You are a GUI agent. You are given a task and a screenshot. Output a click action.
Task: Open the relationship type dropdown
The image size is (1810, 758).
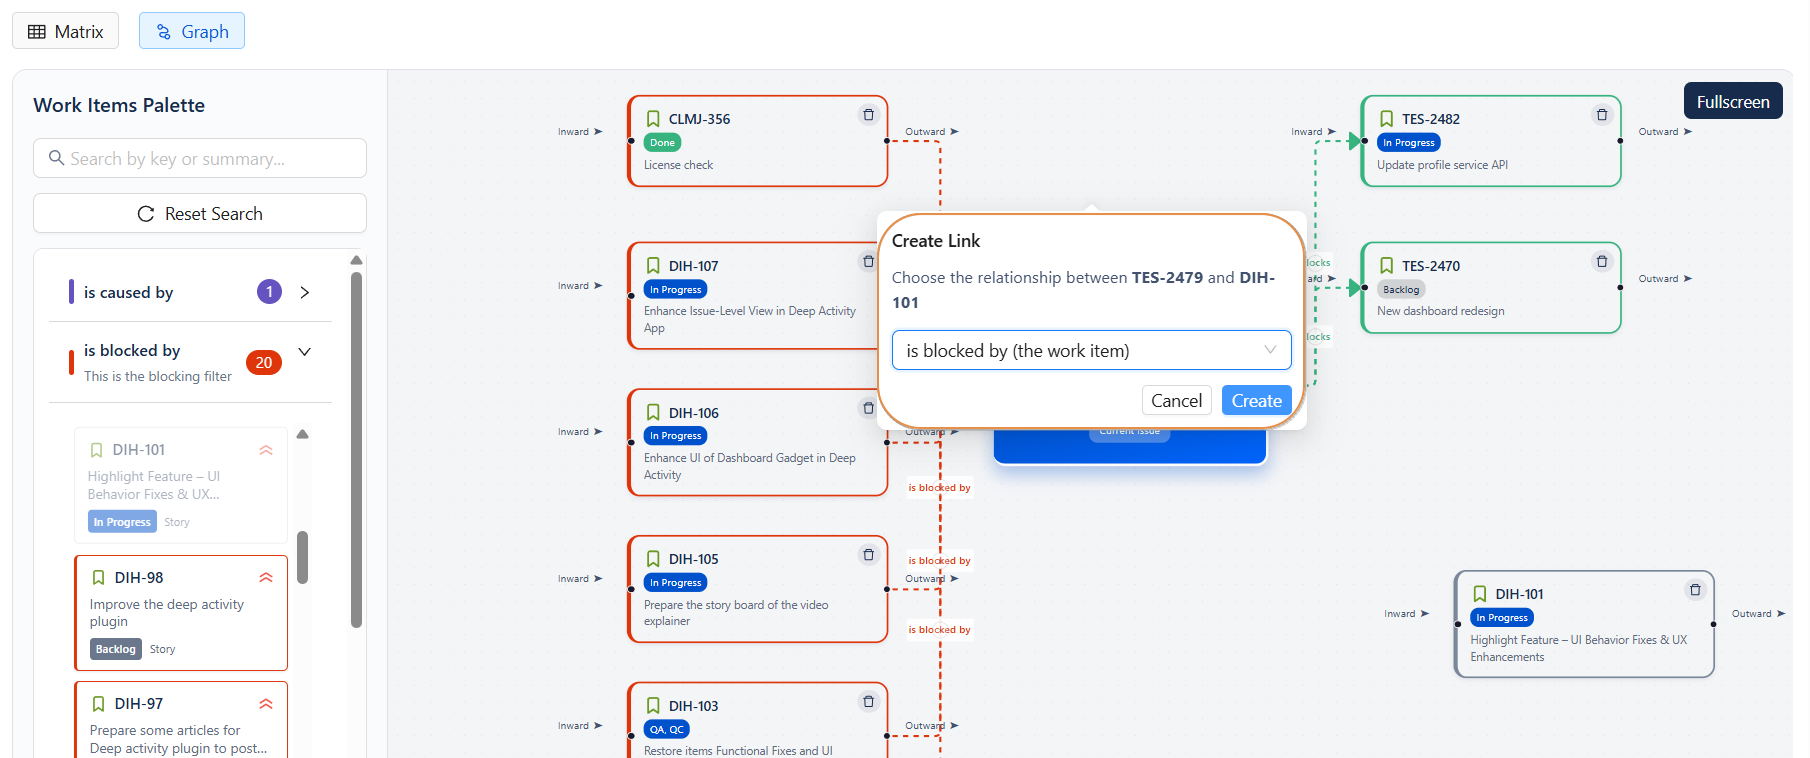pyautogui.click(x=1090, y=351)
